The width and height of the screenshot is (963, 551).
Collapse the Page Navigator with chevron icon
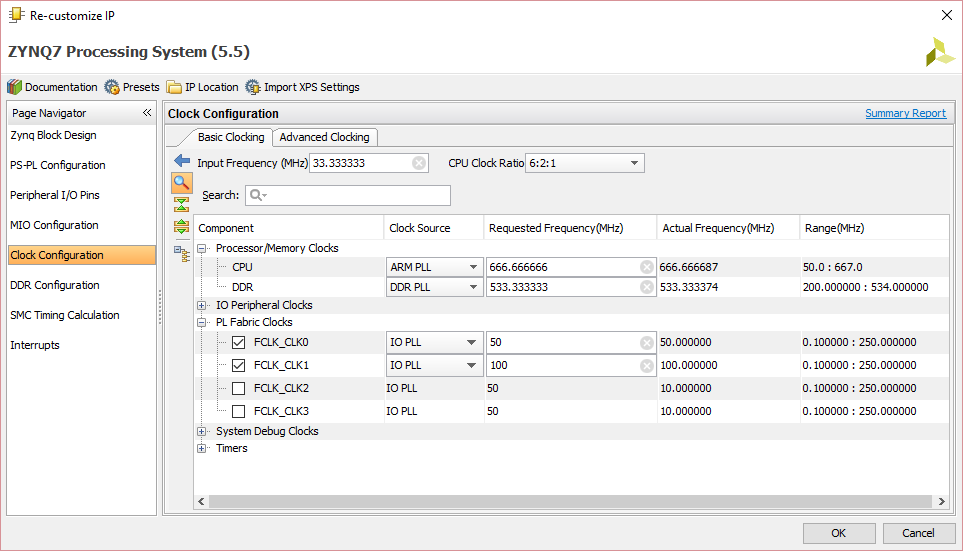tap(147, 112)
